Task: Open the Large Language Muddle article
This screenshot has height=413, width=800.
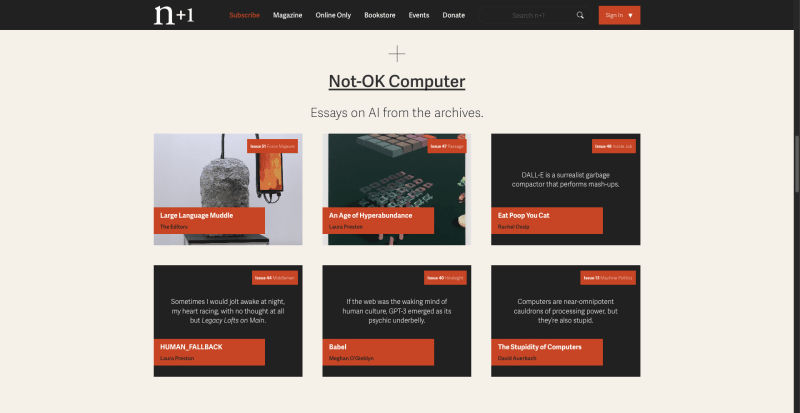Action: [196, 215]
